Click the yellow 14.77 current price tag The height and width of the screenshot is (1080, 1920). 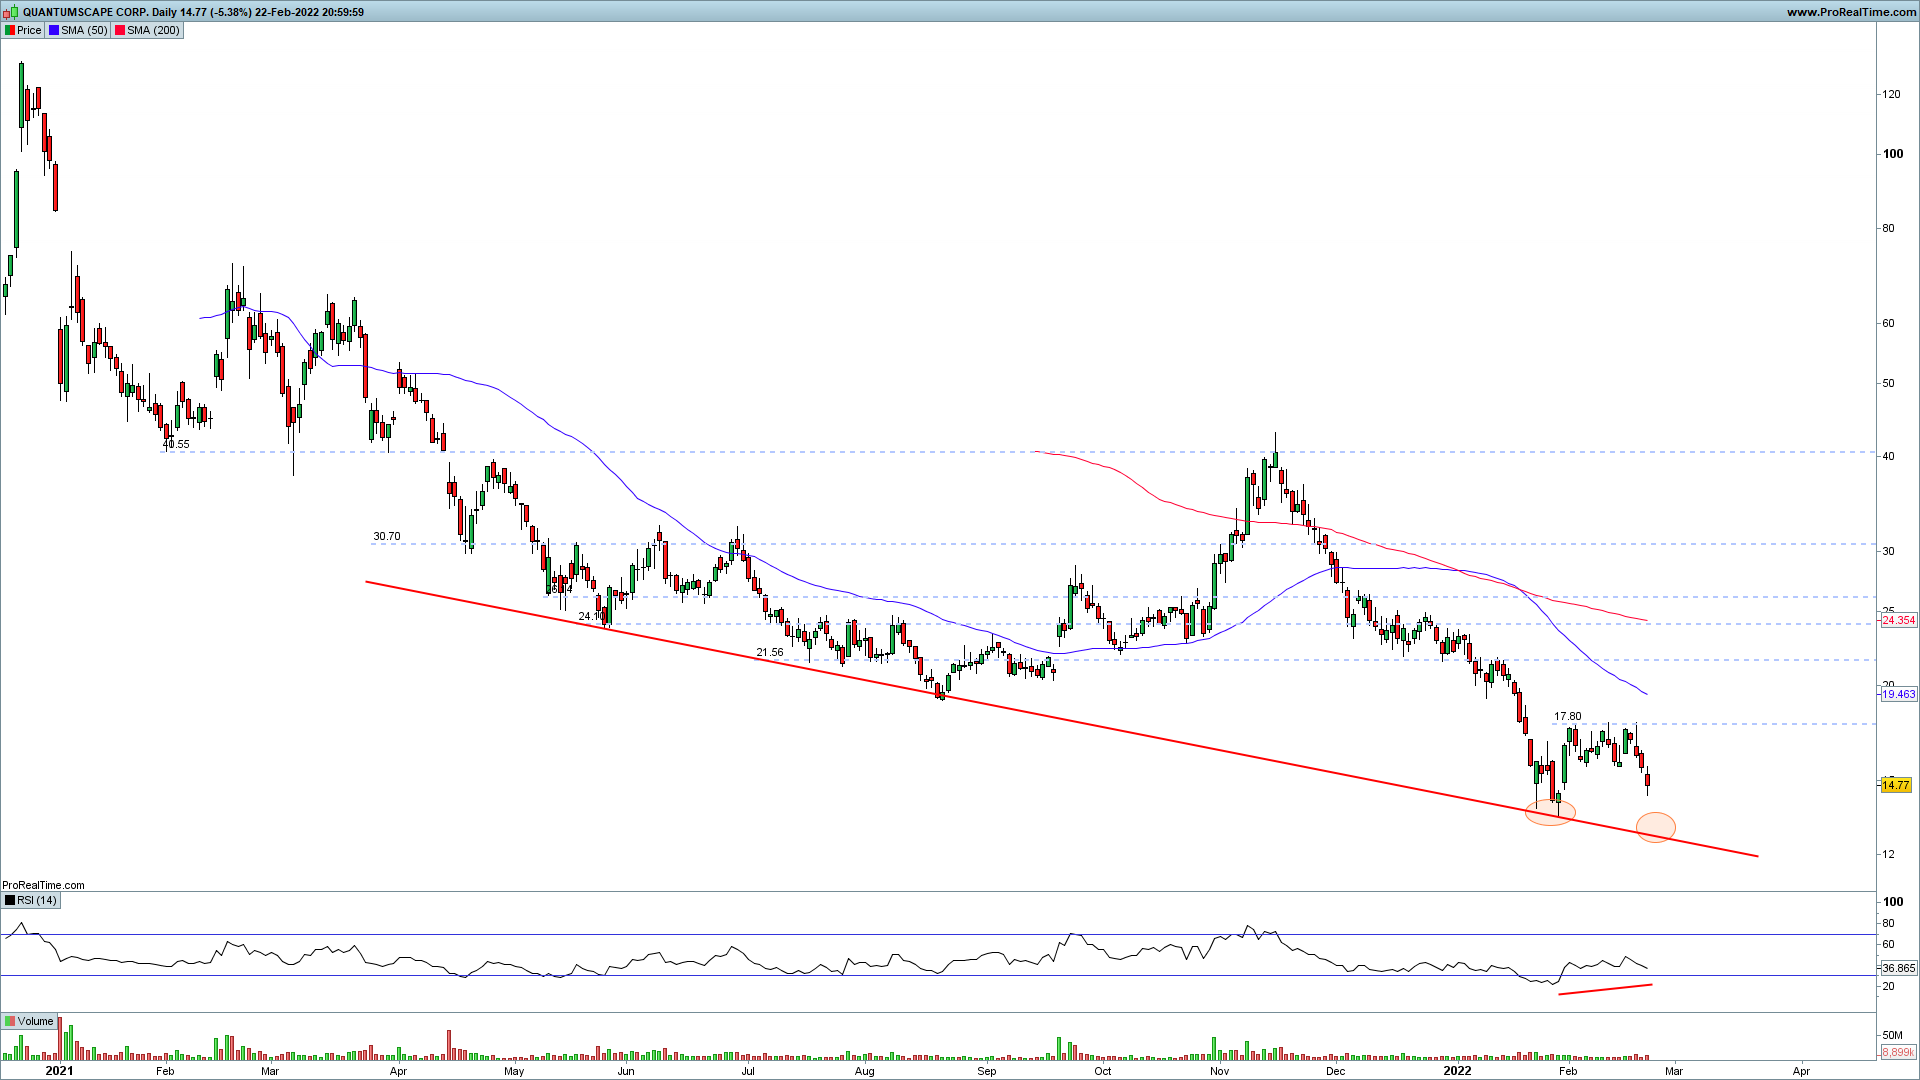pos(1896,785)
